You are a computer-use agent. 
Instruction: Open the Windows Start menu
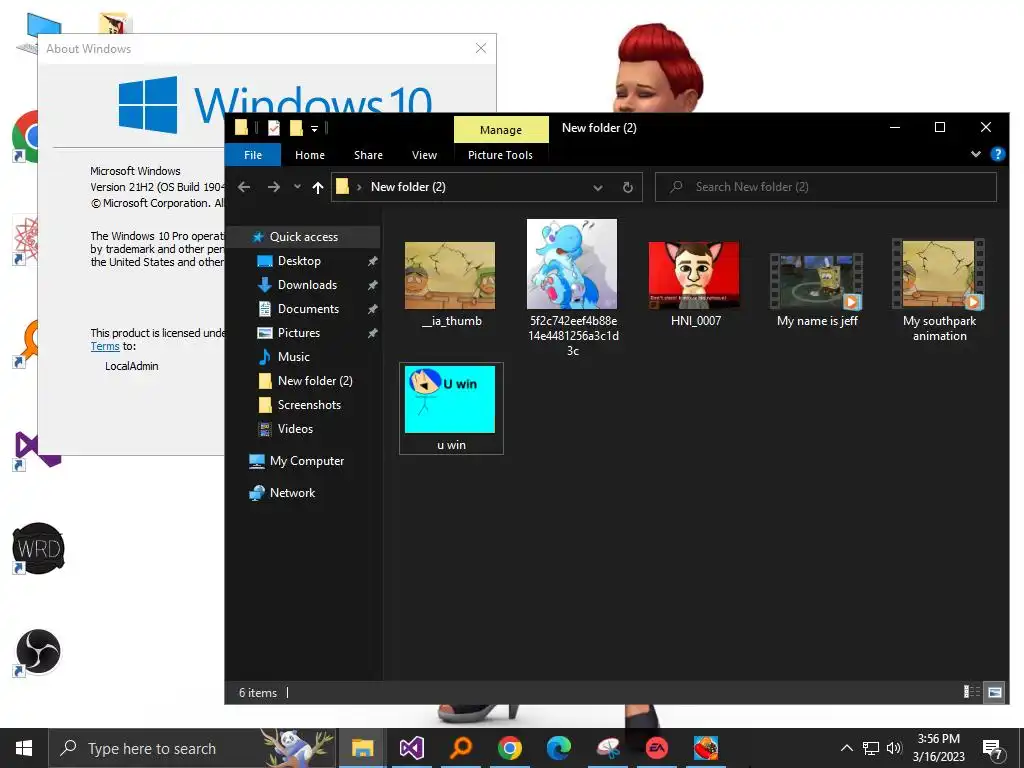click(24, 748)
